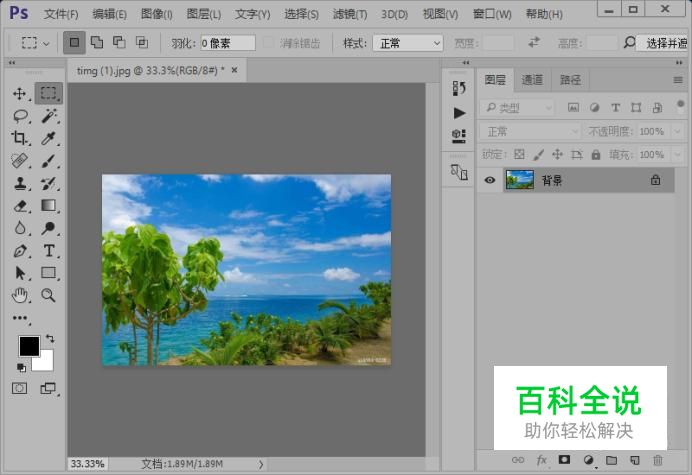Select the Zoom tool in toolbar
692x475 pixels.
[x=48, y=296]
